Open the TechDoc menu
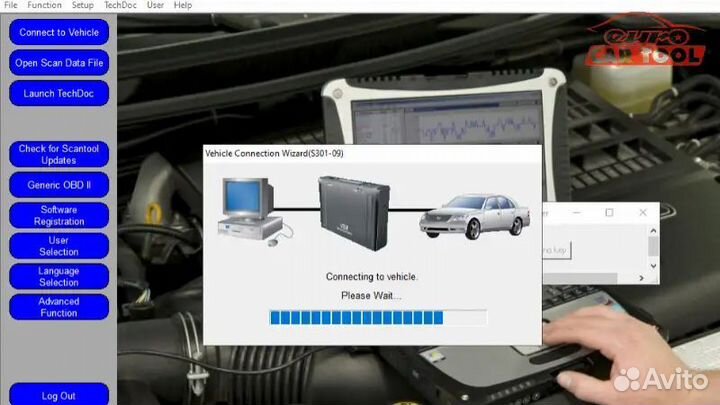The width and height of the screenshot is (720, 405). pyautogui.click(x=120, y=5)
